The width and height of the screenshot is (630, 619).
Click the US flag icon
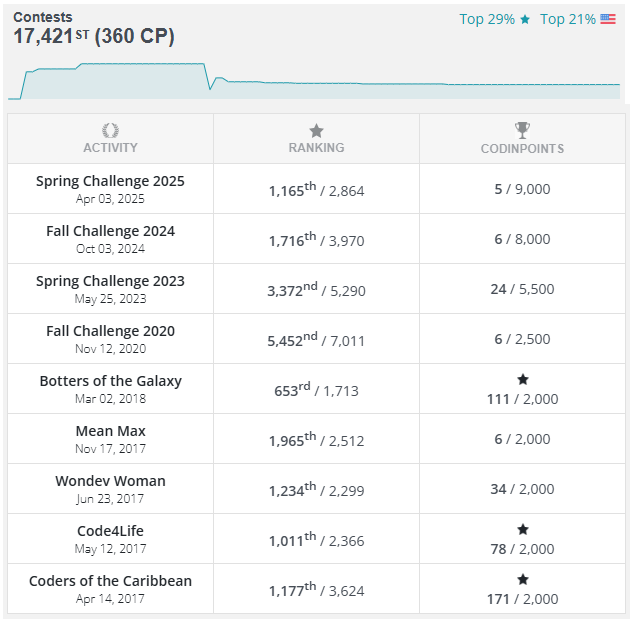click(x=607, y=19)
